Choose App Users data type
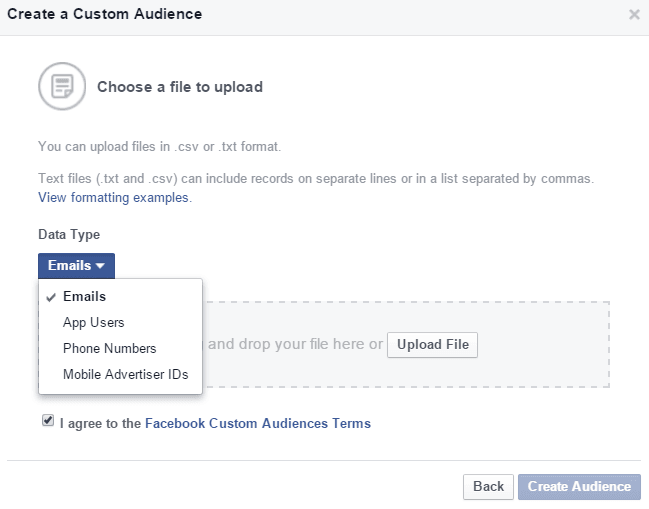649x509 pixels. click(120, 322)
